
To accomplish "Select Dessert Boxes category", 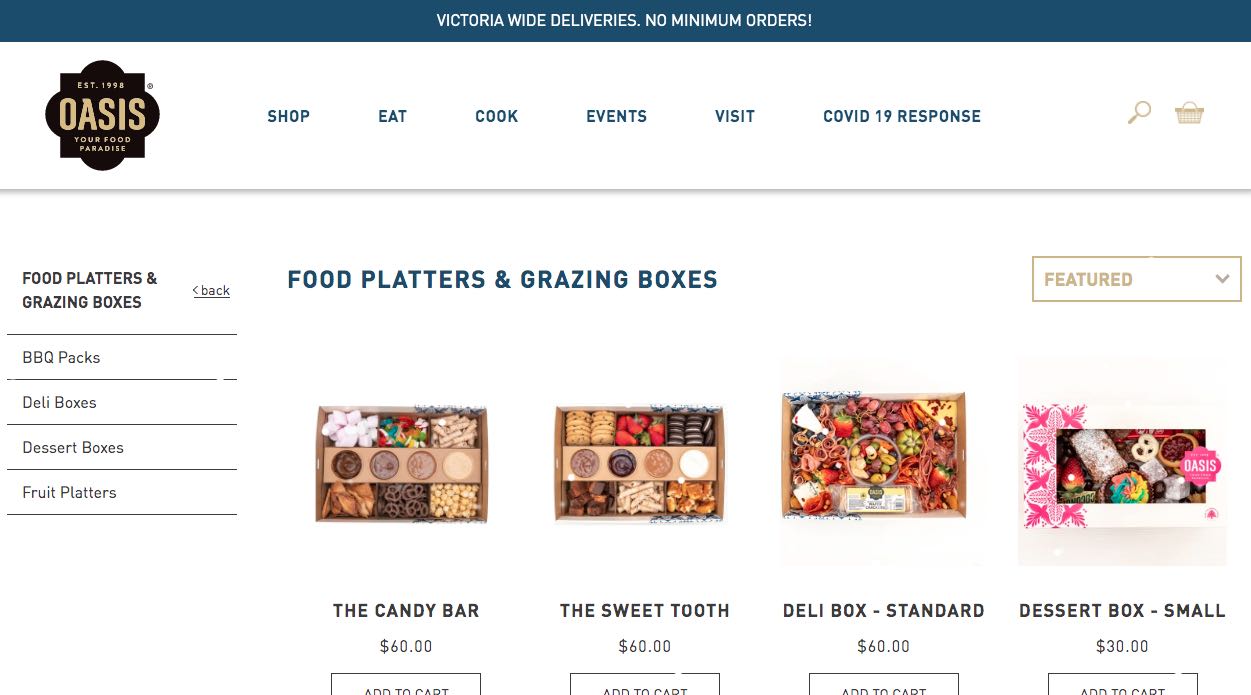I will [x=73, y=447].
